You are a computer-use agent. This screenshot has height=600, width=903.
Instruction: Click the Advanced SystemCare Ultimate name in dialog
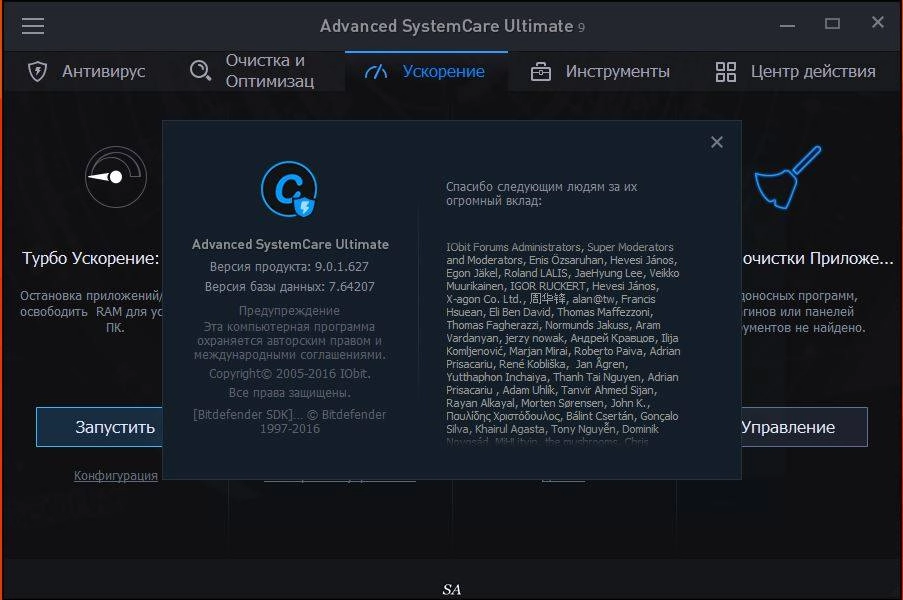[290, 244]
